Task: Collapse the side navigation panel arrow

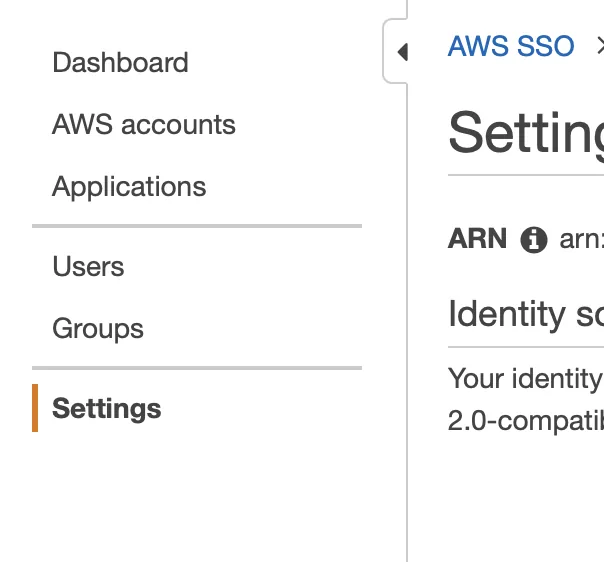Action: [x=402, y=52]
